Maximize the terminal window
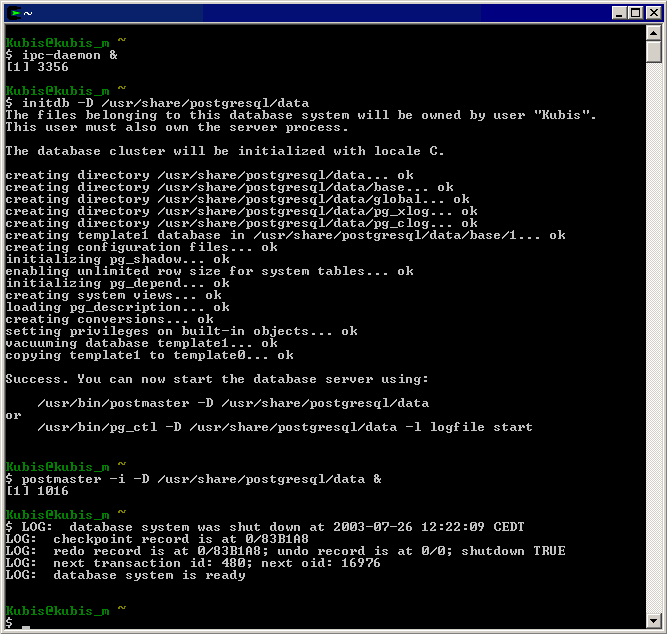Viewport: 667px width, 634px height. [x=636, y=13]
